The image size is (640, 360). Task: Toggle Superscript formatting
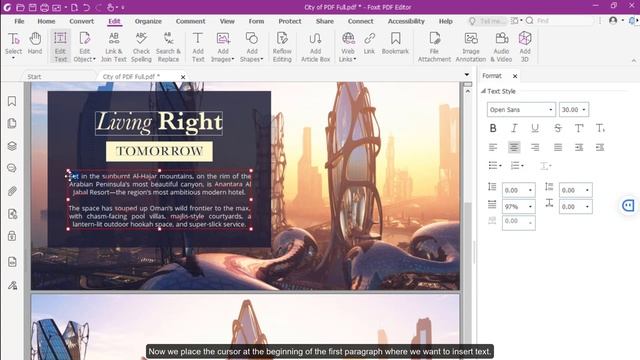pos(579,128)
